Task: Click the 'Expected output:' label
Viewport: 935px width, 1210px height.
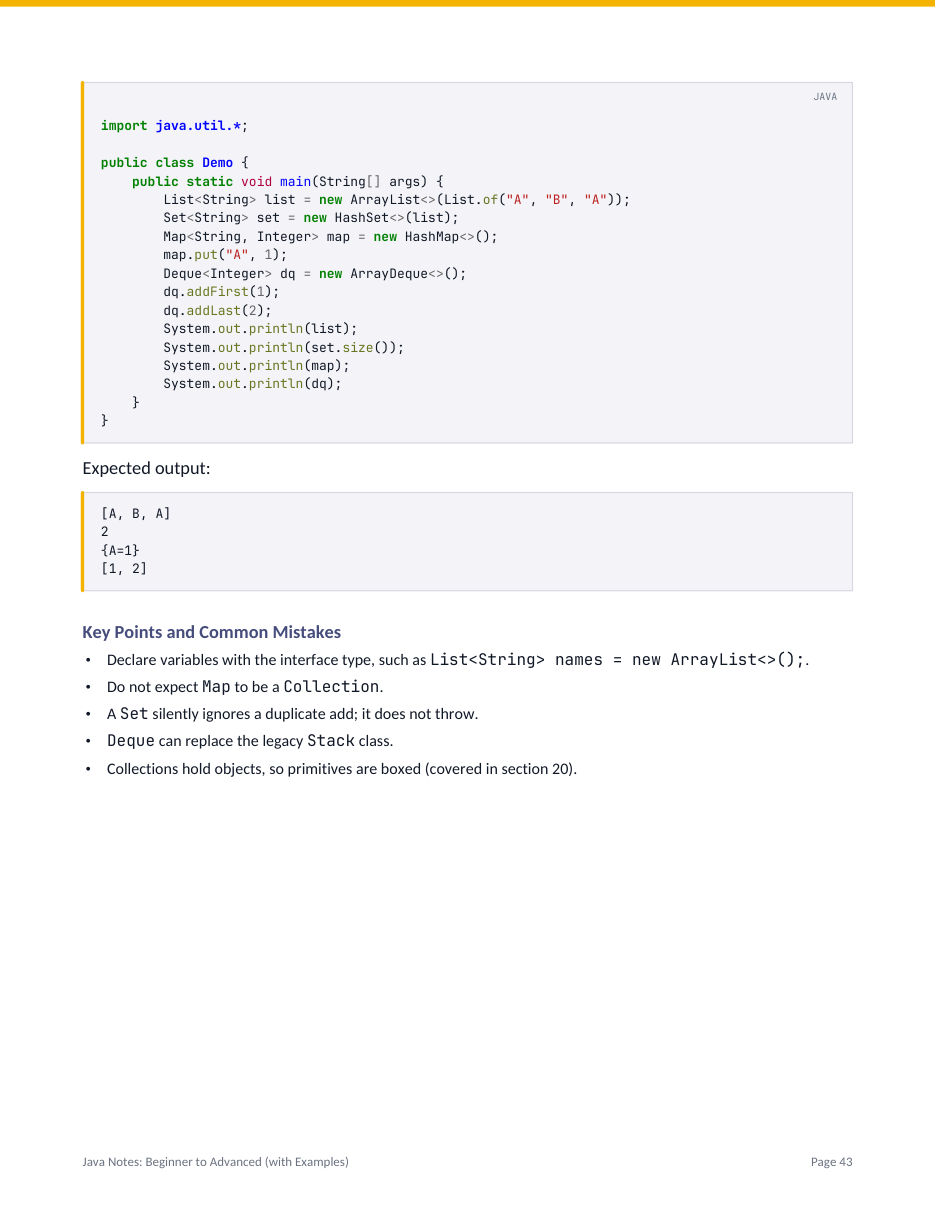Action: tap(146, 468)
